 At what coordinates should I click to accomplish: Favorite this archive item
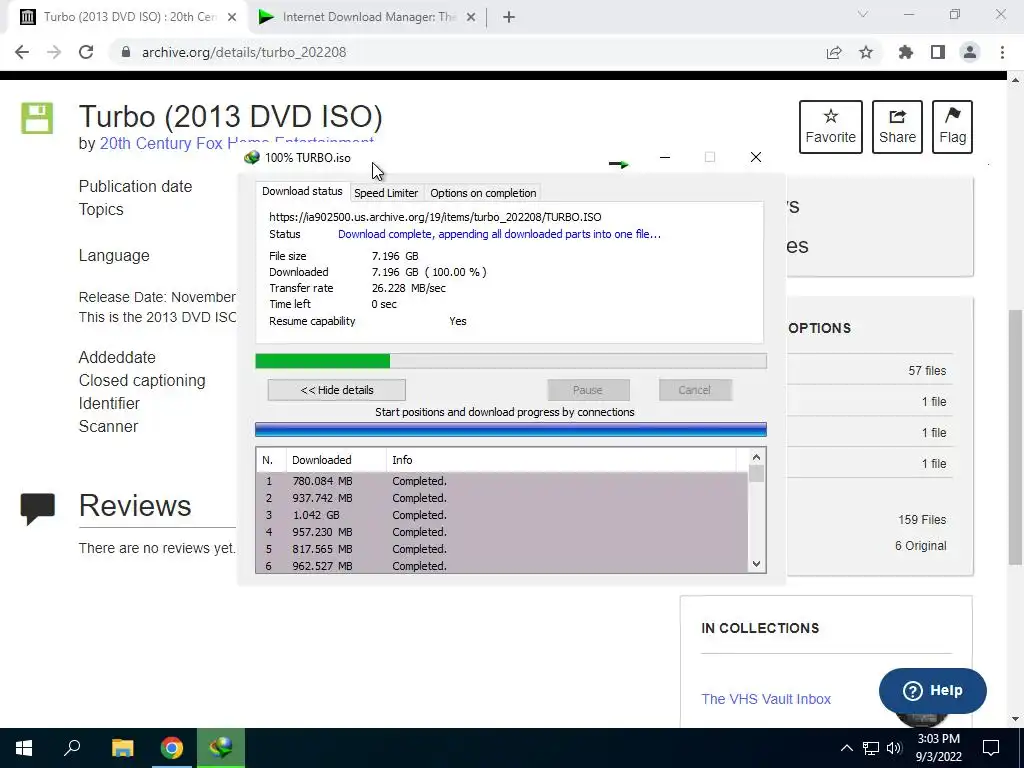(831, 127)
